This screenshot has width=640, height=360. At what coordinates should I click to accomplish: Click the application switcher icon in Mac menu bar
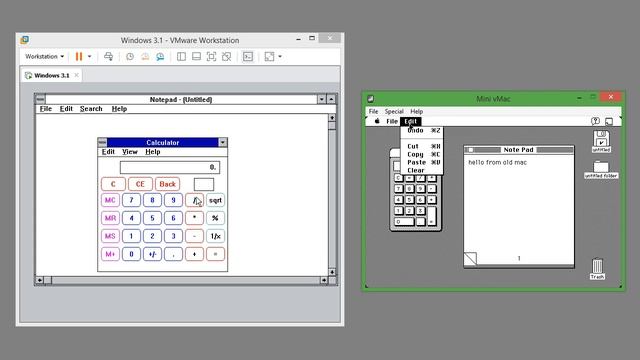click(609, 121)
